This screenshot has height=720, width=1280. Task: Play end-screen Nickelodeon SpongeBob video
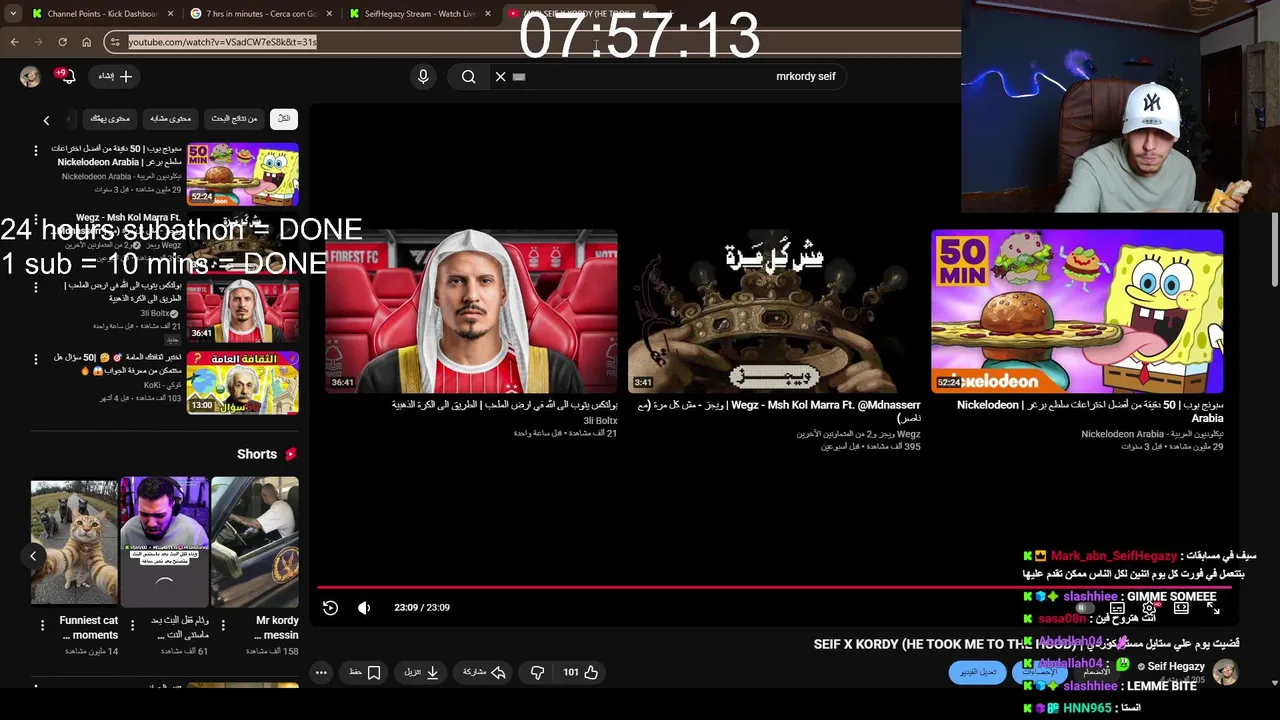1077,312
